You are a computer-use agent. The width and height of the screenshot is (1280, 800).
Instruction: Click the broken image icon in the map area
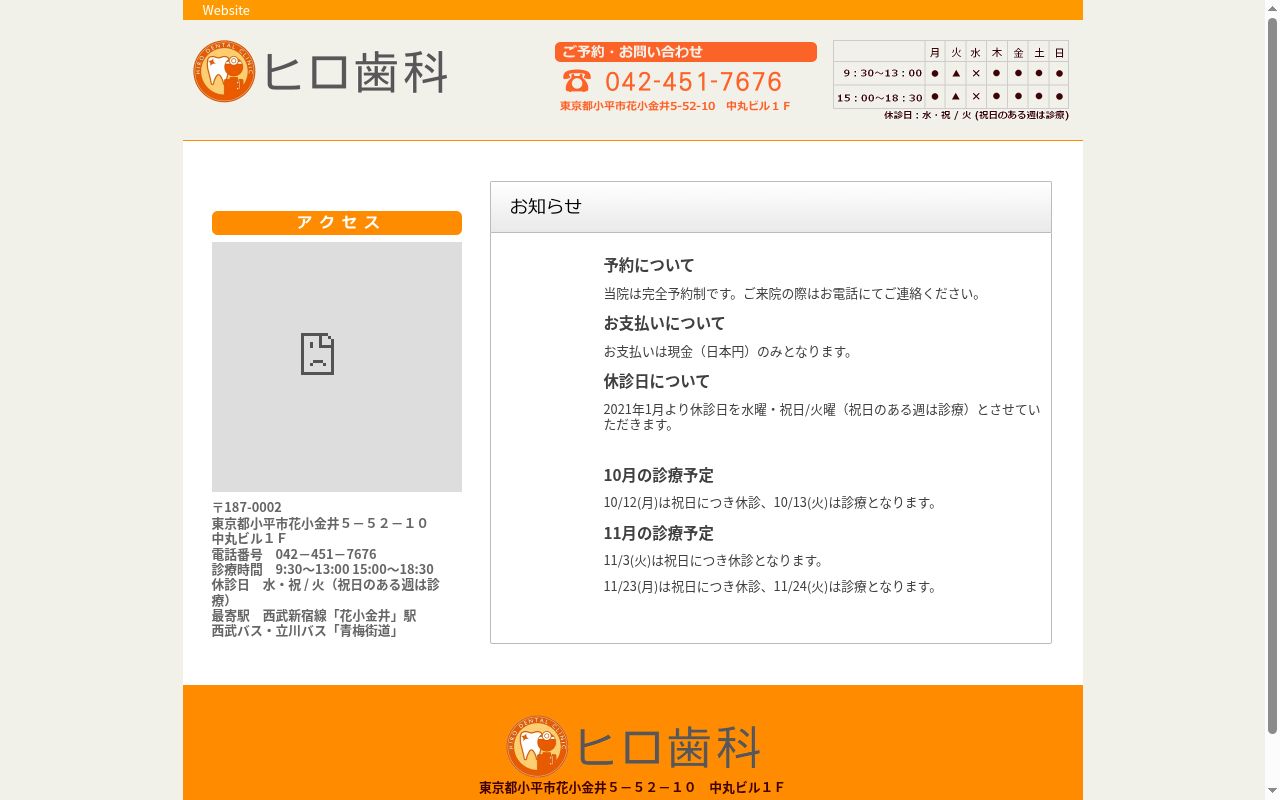(317, 354)
